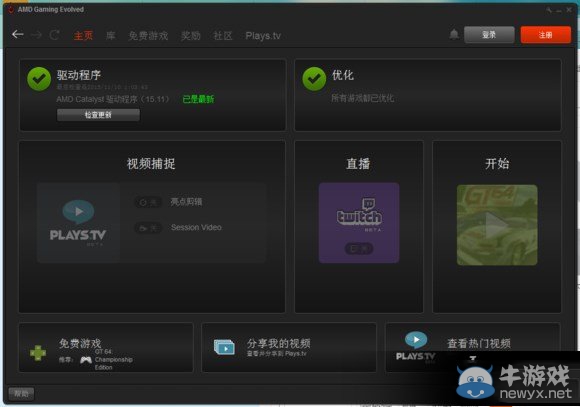Click the 视频捕捉 heading
This screenshot has width=580, height=407.
tap(151, 164)
